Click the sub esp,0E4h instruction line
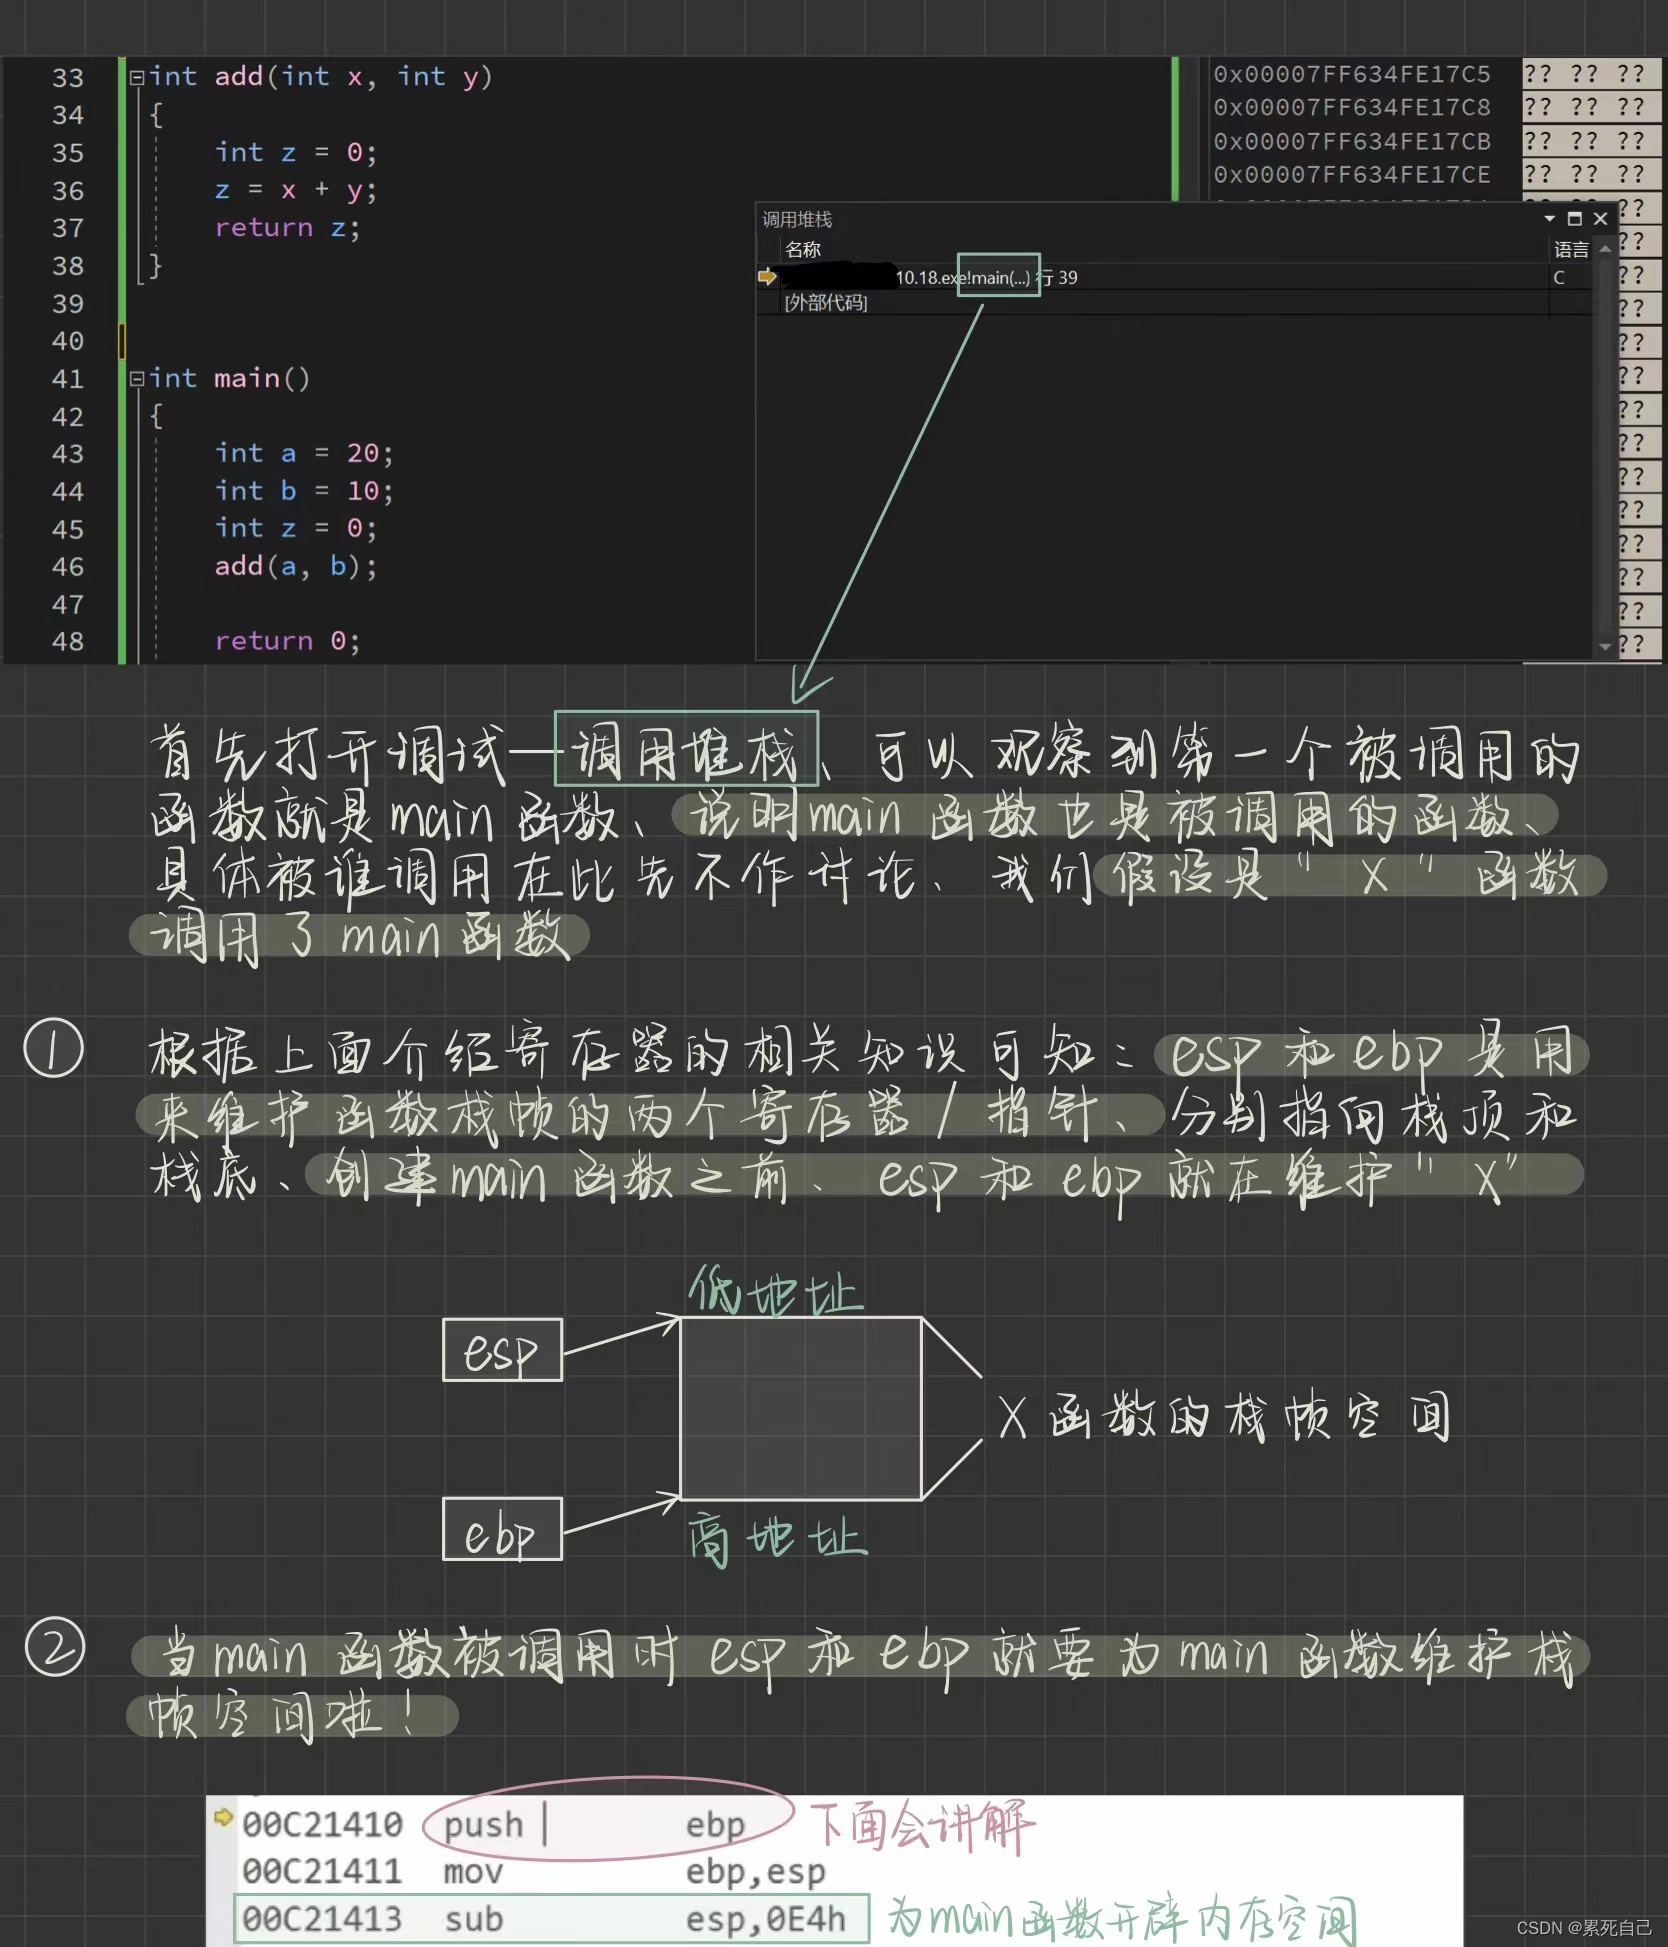 tap(551, 1918)
